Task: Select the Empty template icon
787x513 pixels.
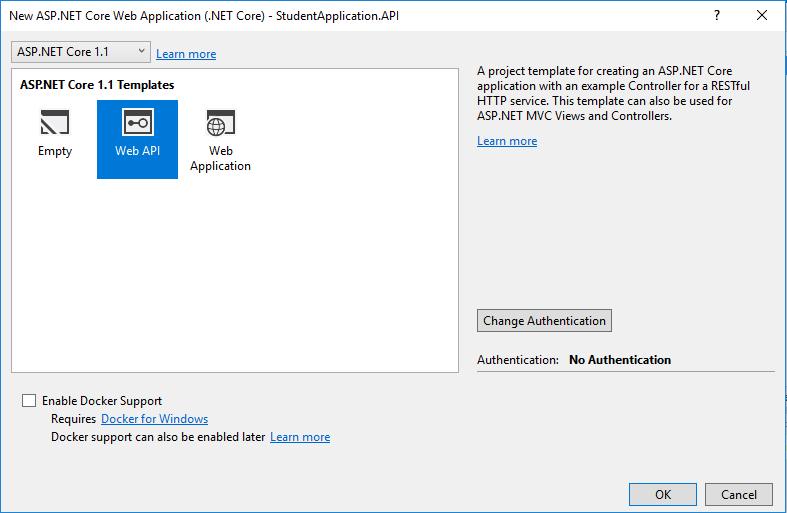Action: click(55, 122)
